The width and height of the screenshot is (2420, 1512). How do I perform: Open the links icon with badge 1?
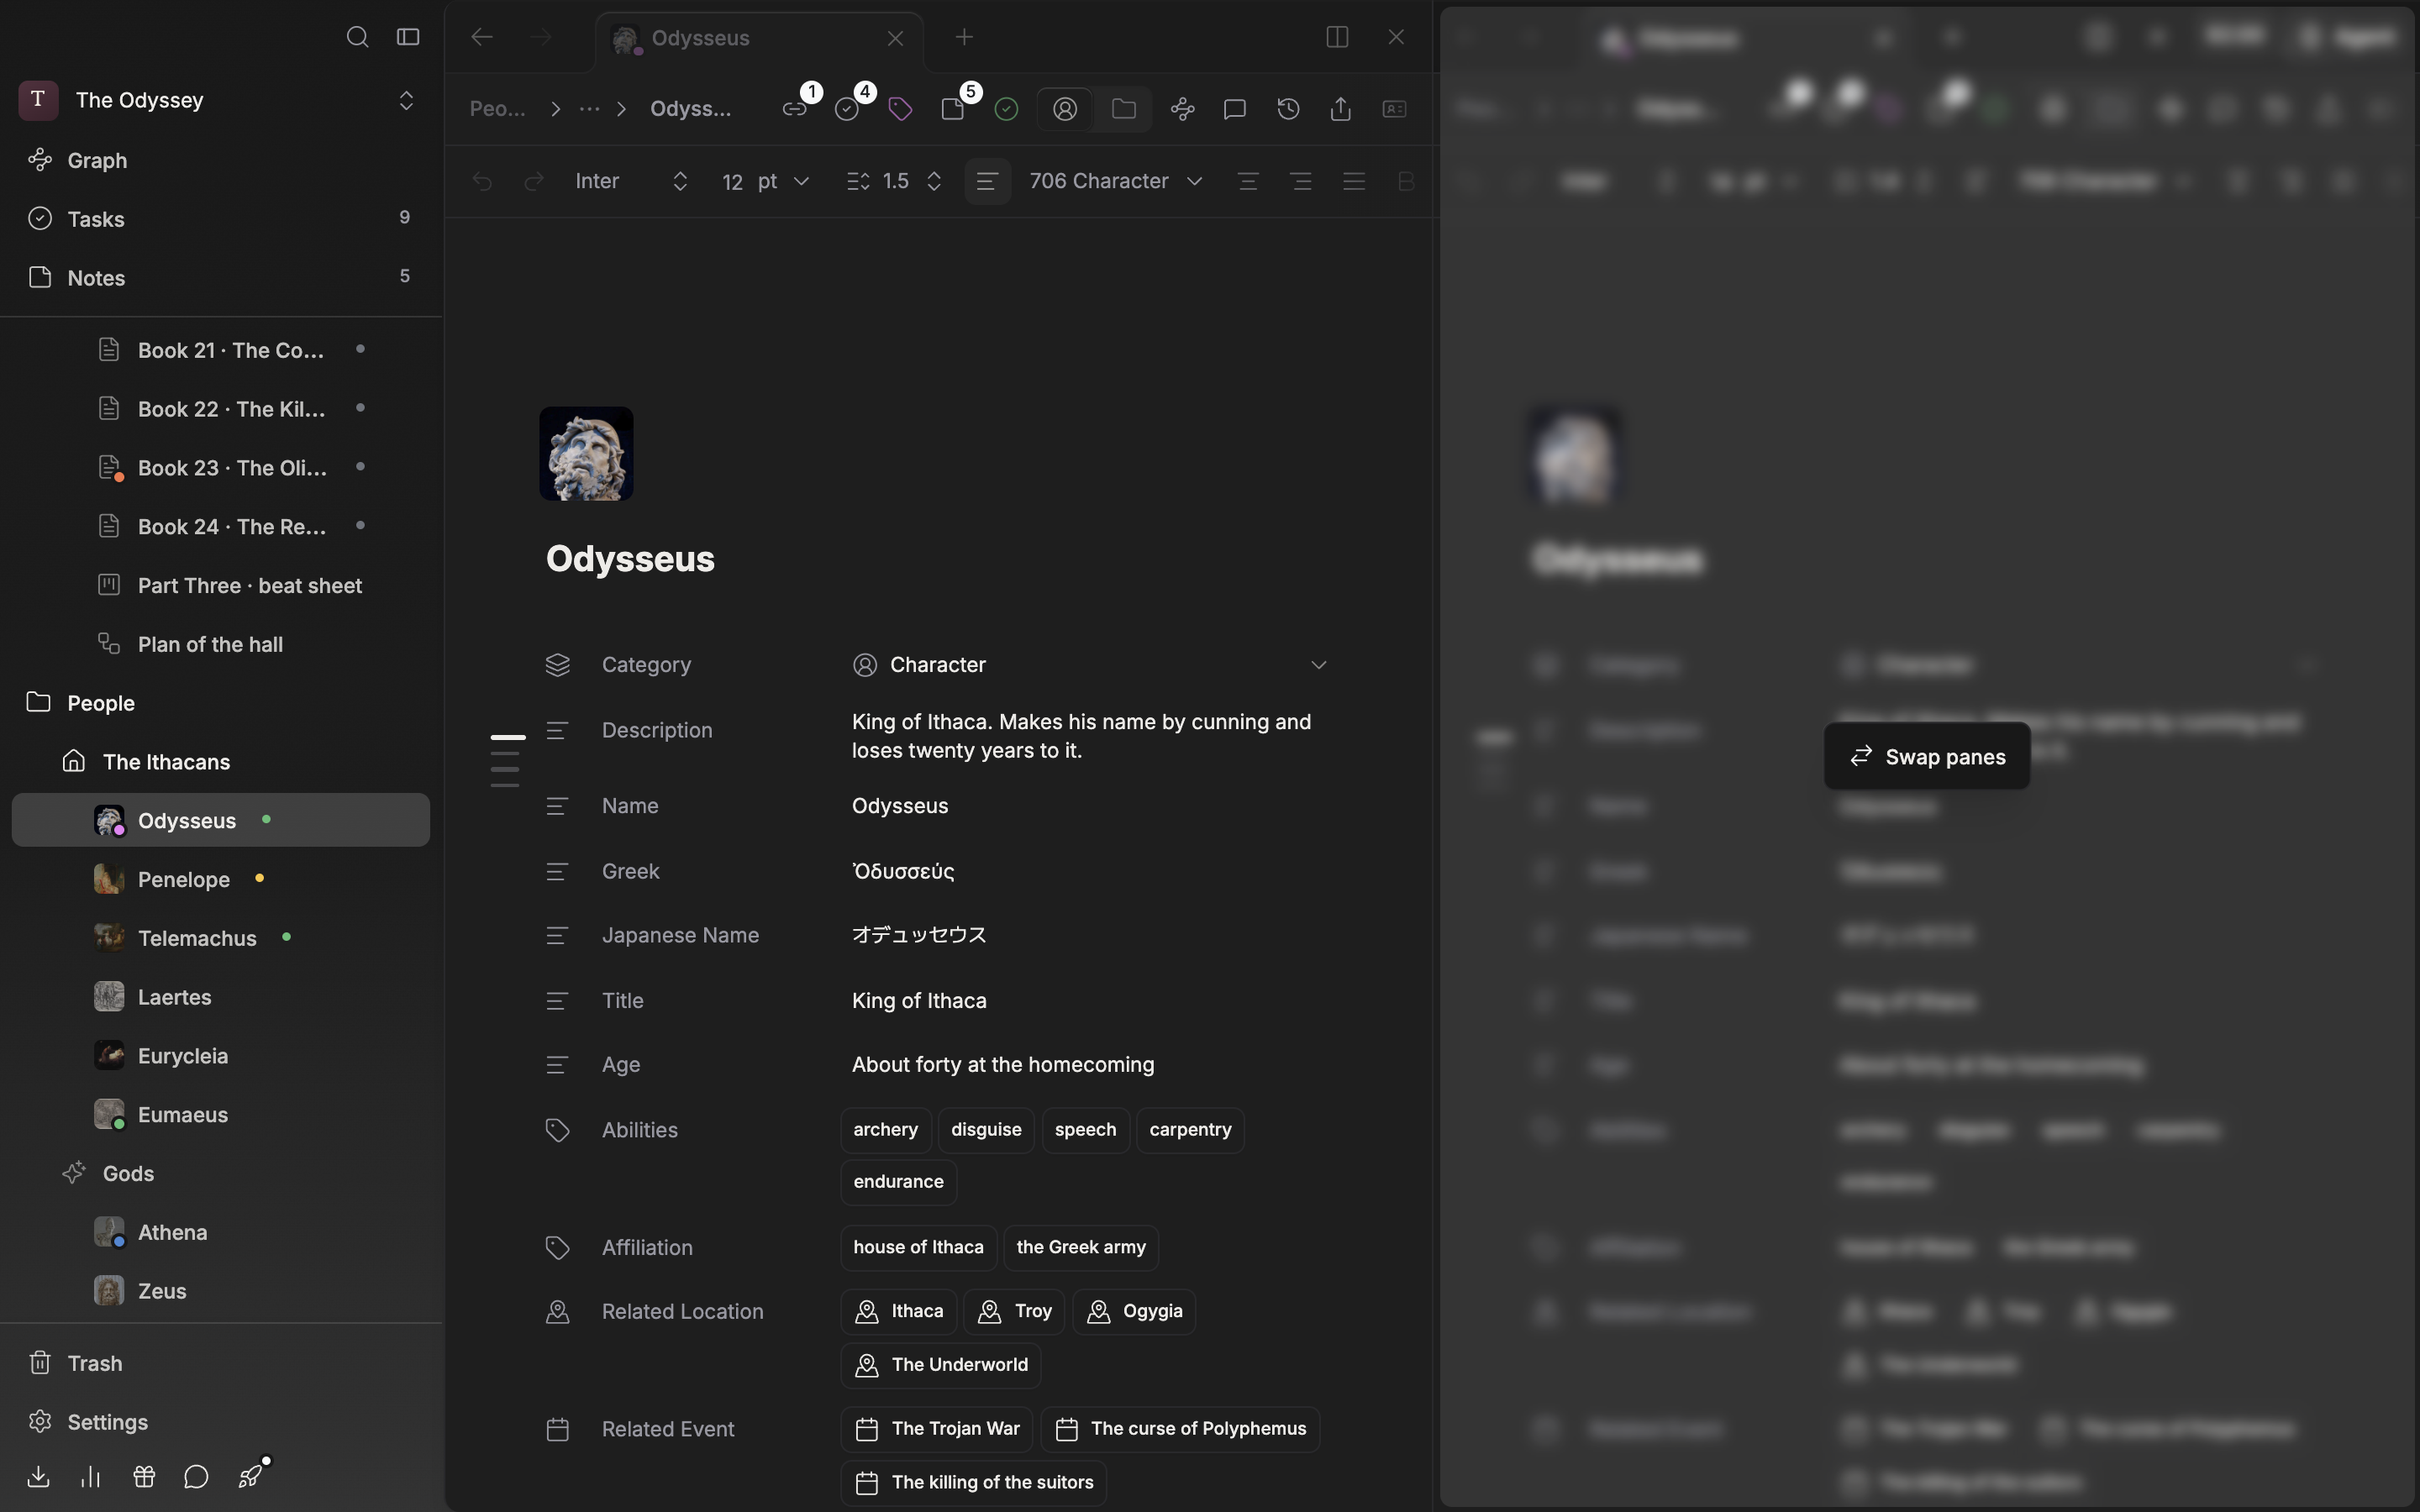pos(795,109)
